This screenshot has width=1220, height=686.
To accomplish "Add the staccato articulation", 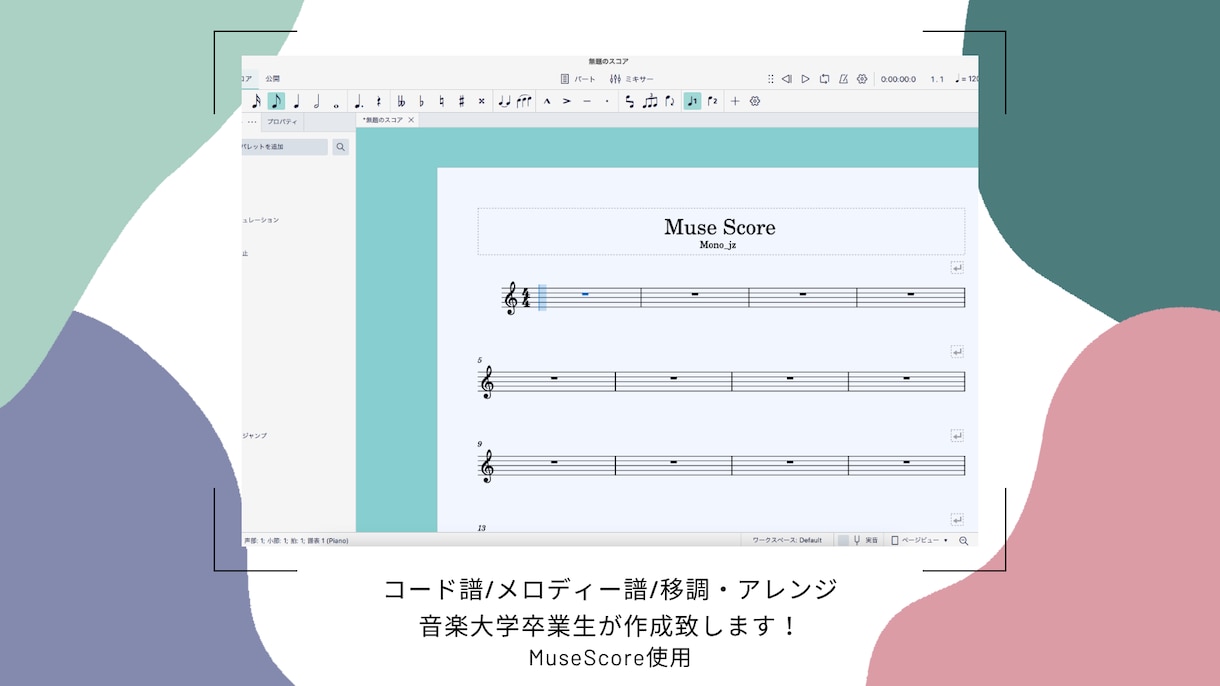I will pyautogui.click(x=607, y=101).
